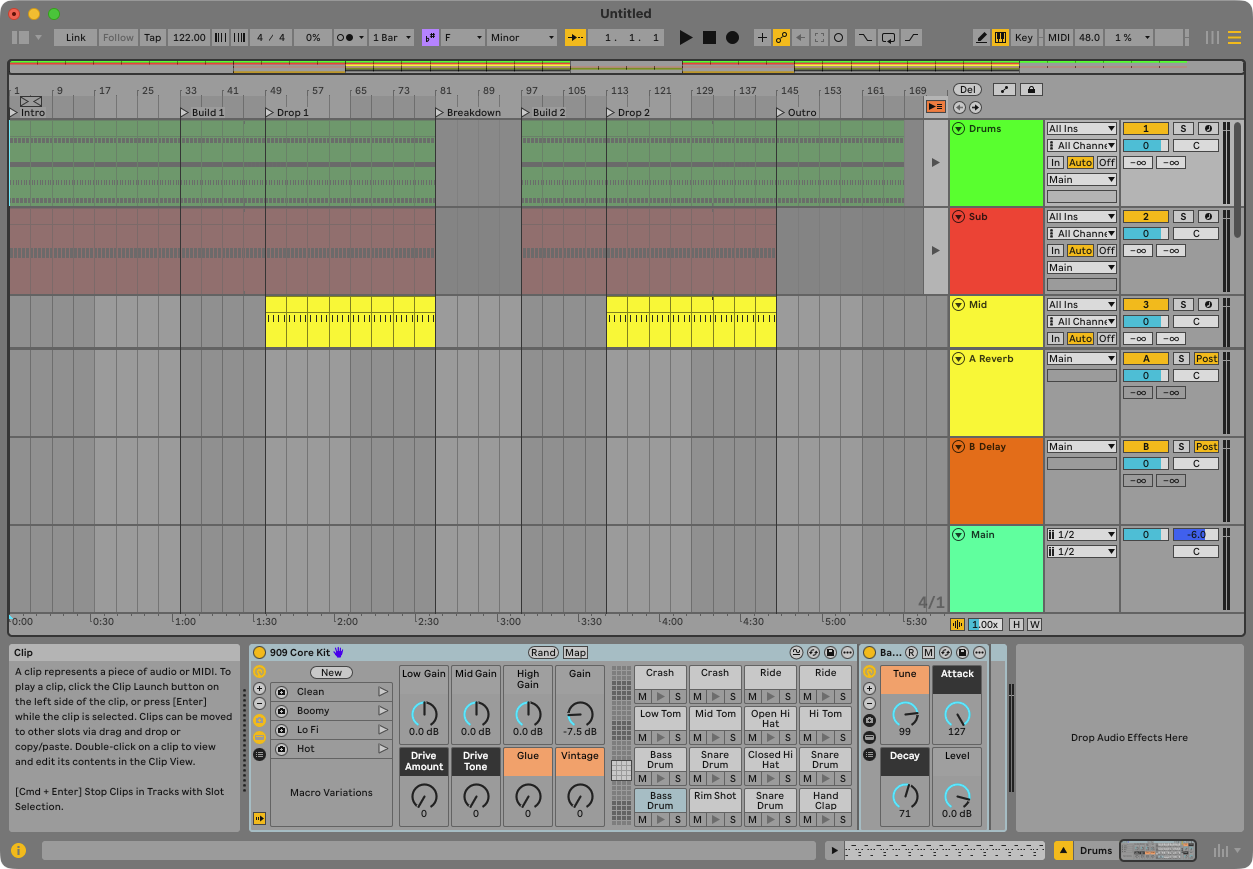Viewport: 1253px width, 869px height.
Task: Open A Reverb output Main dropdown
Action: 1081,358
